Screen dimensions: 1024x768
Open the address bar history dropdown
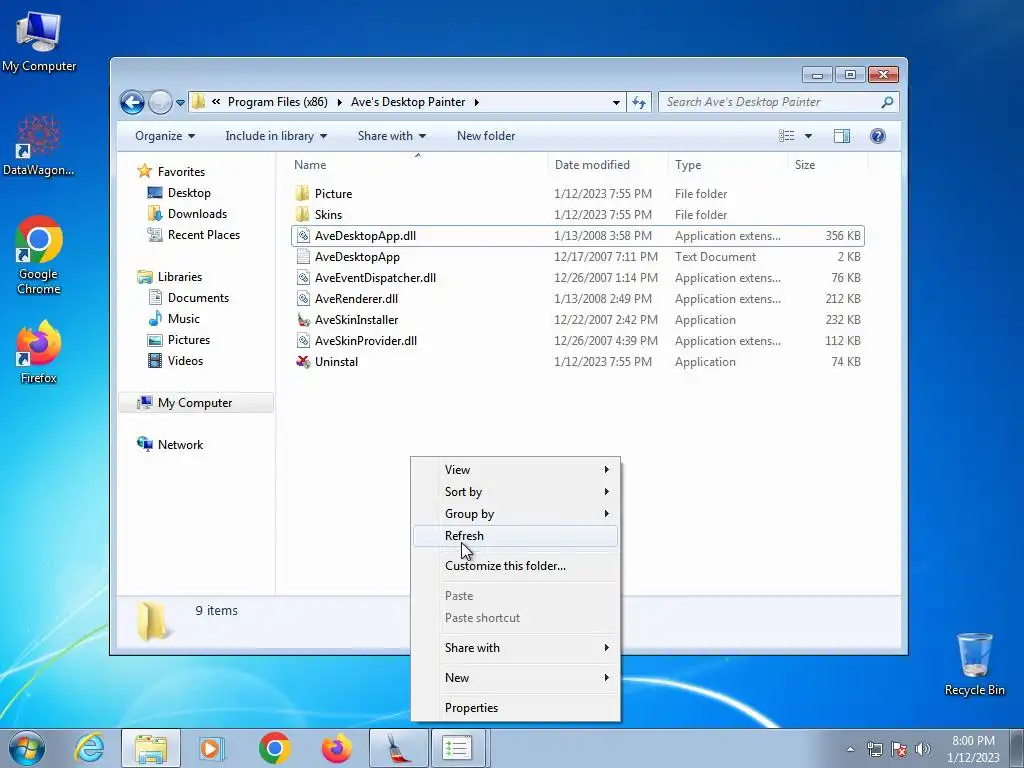pos(616,103)
